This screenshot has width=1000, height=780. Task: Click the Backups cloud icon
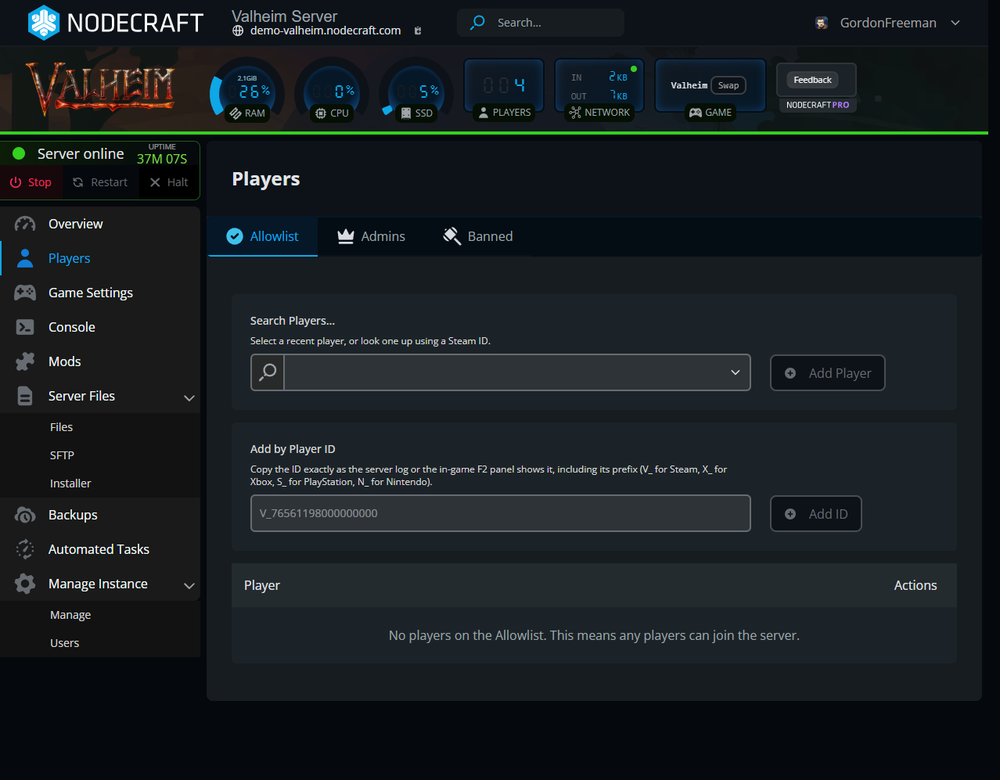pyautogui.click(x=25, y=515)
